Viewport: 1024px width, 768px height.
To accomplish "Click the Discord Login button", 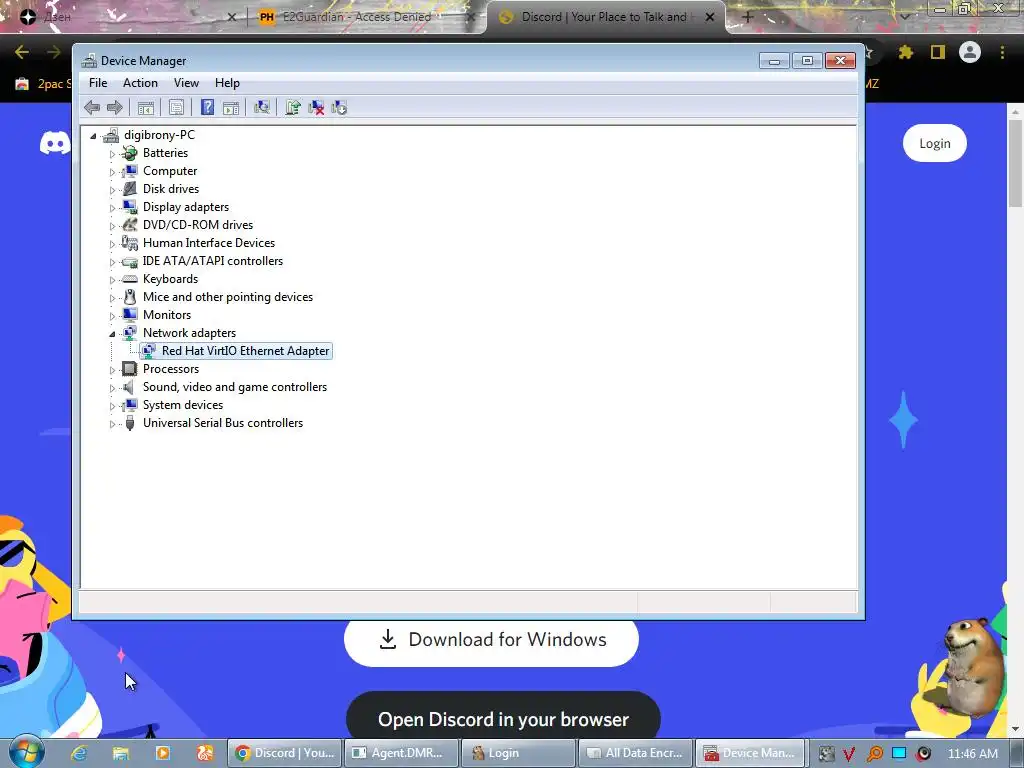I will (x=935, y=143).
